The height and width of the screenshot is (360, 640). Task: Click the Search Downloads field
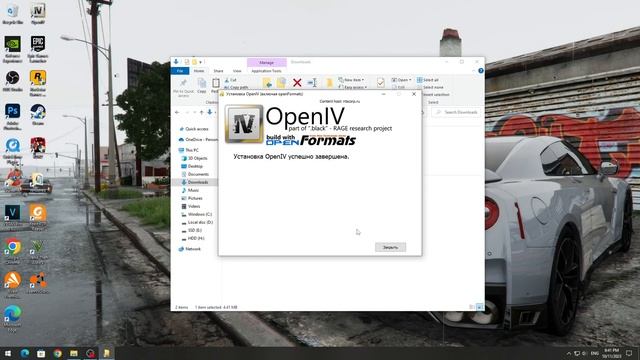tap(456, 112)
